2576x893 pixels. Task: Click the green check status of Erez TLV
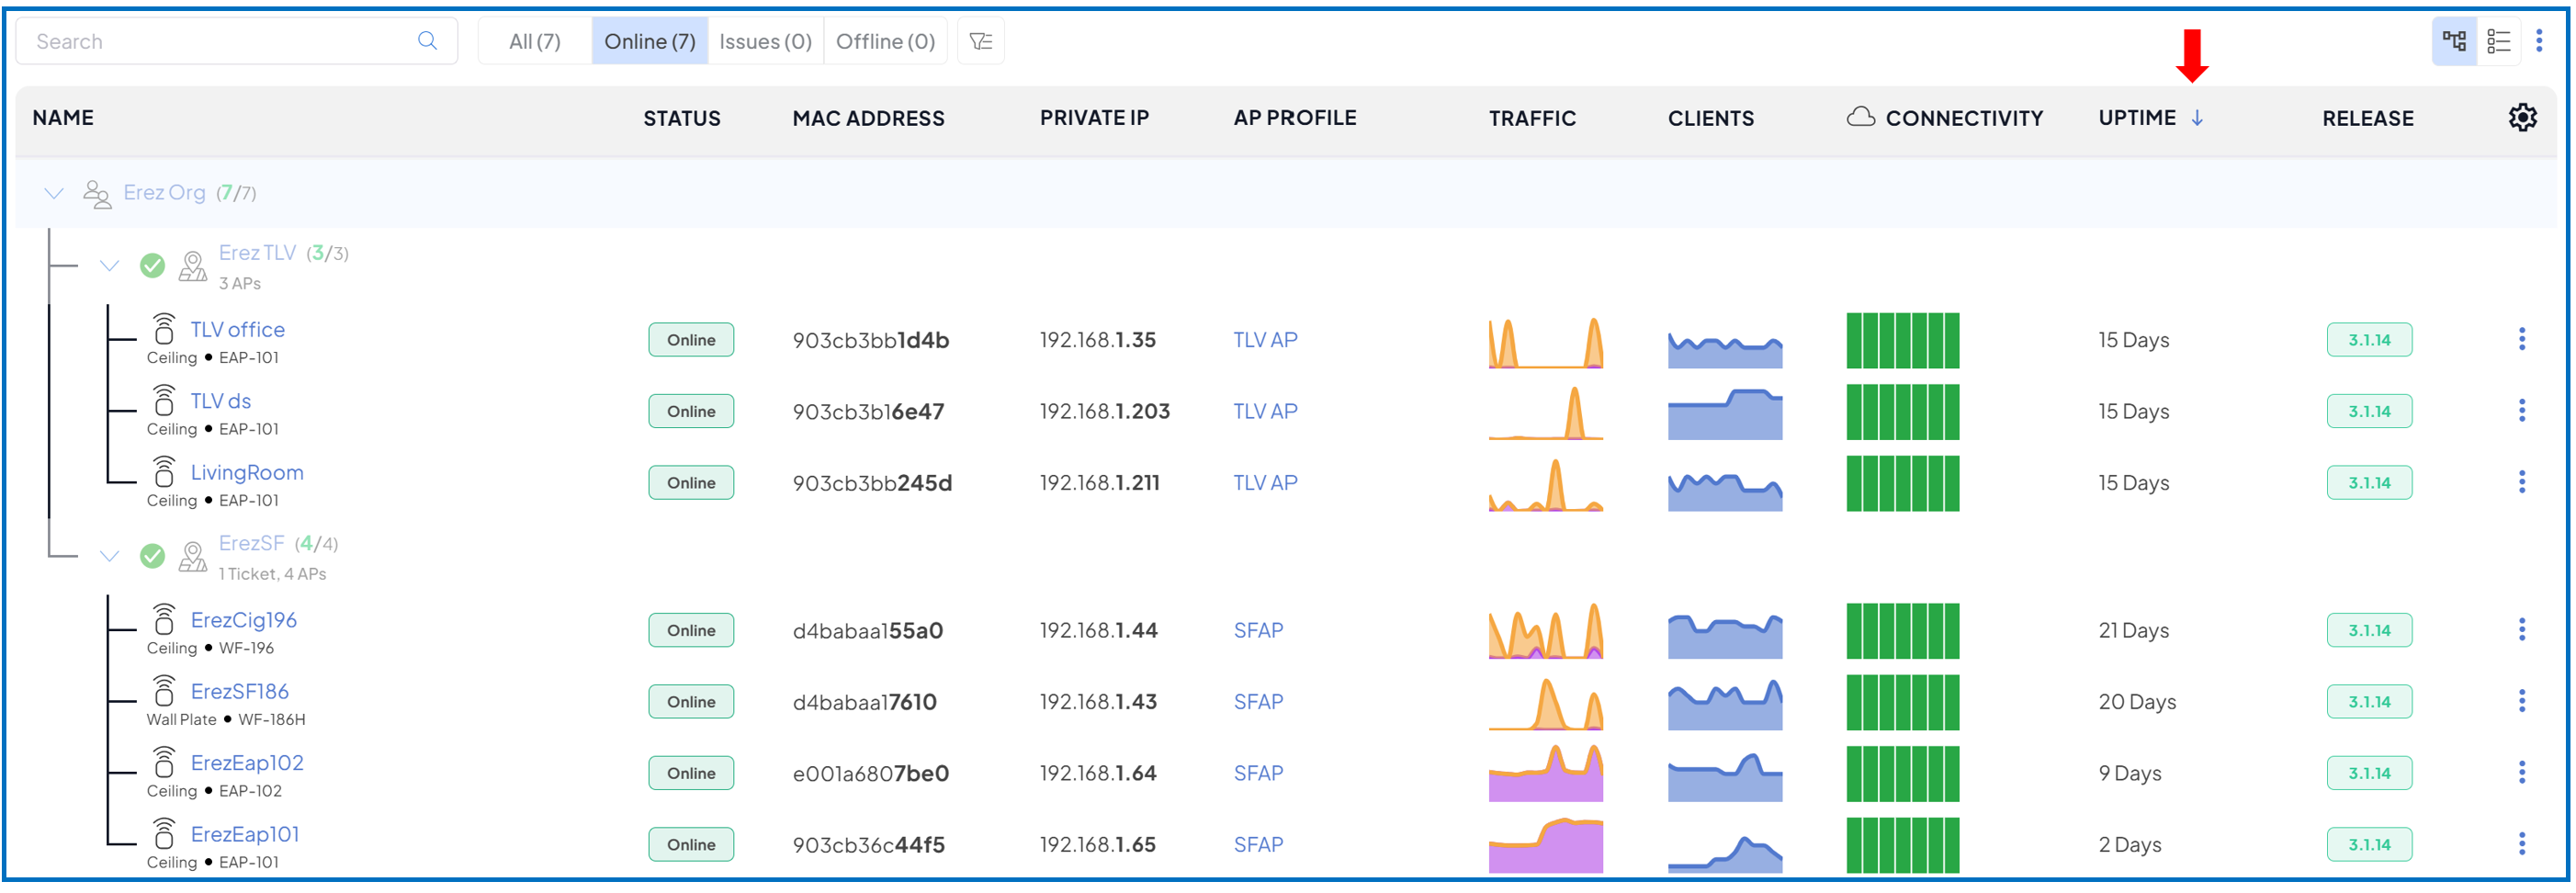click(x=152, y=266)
